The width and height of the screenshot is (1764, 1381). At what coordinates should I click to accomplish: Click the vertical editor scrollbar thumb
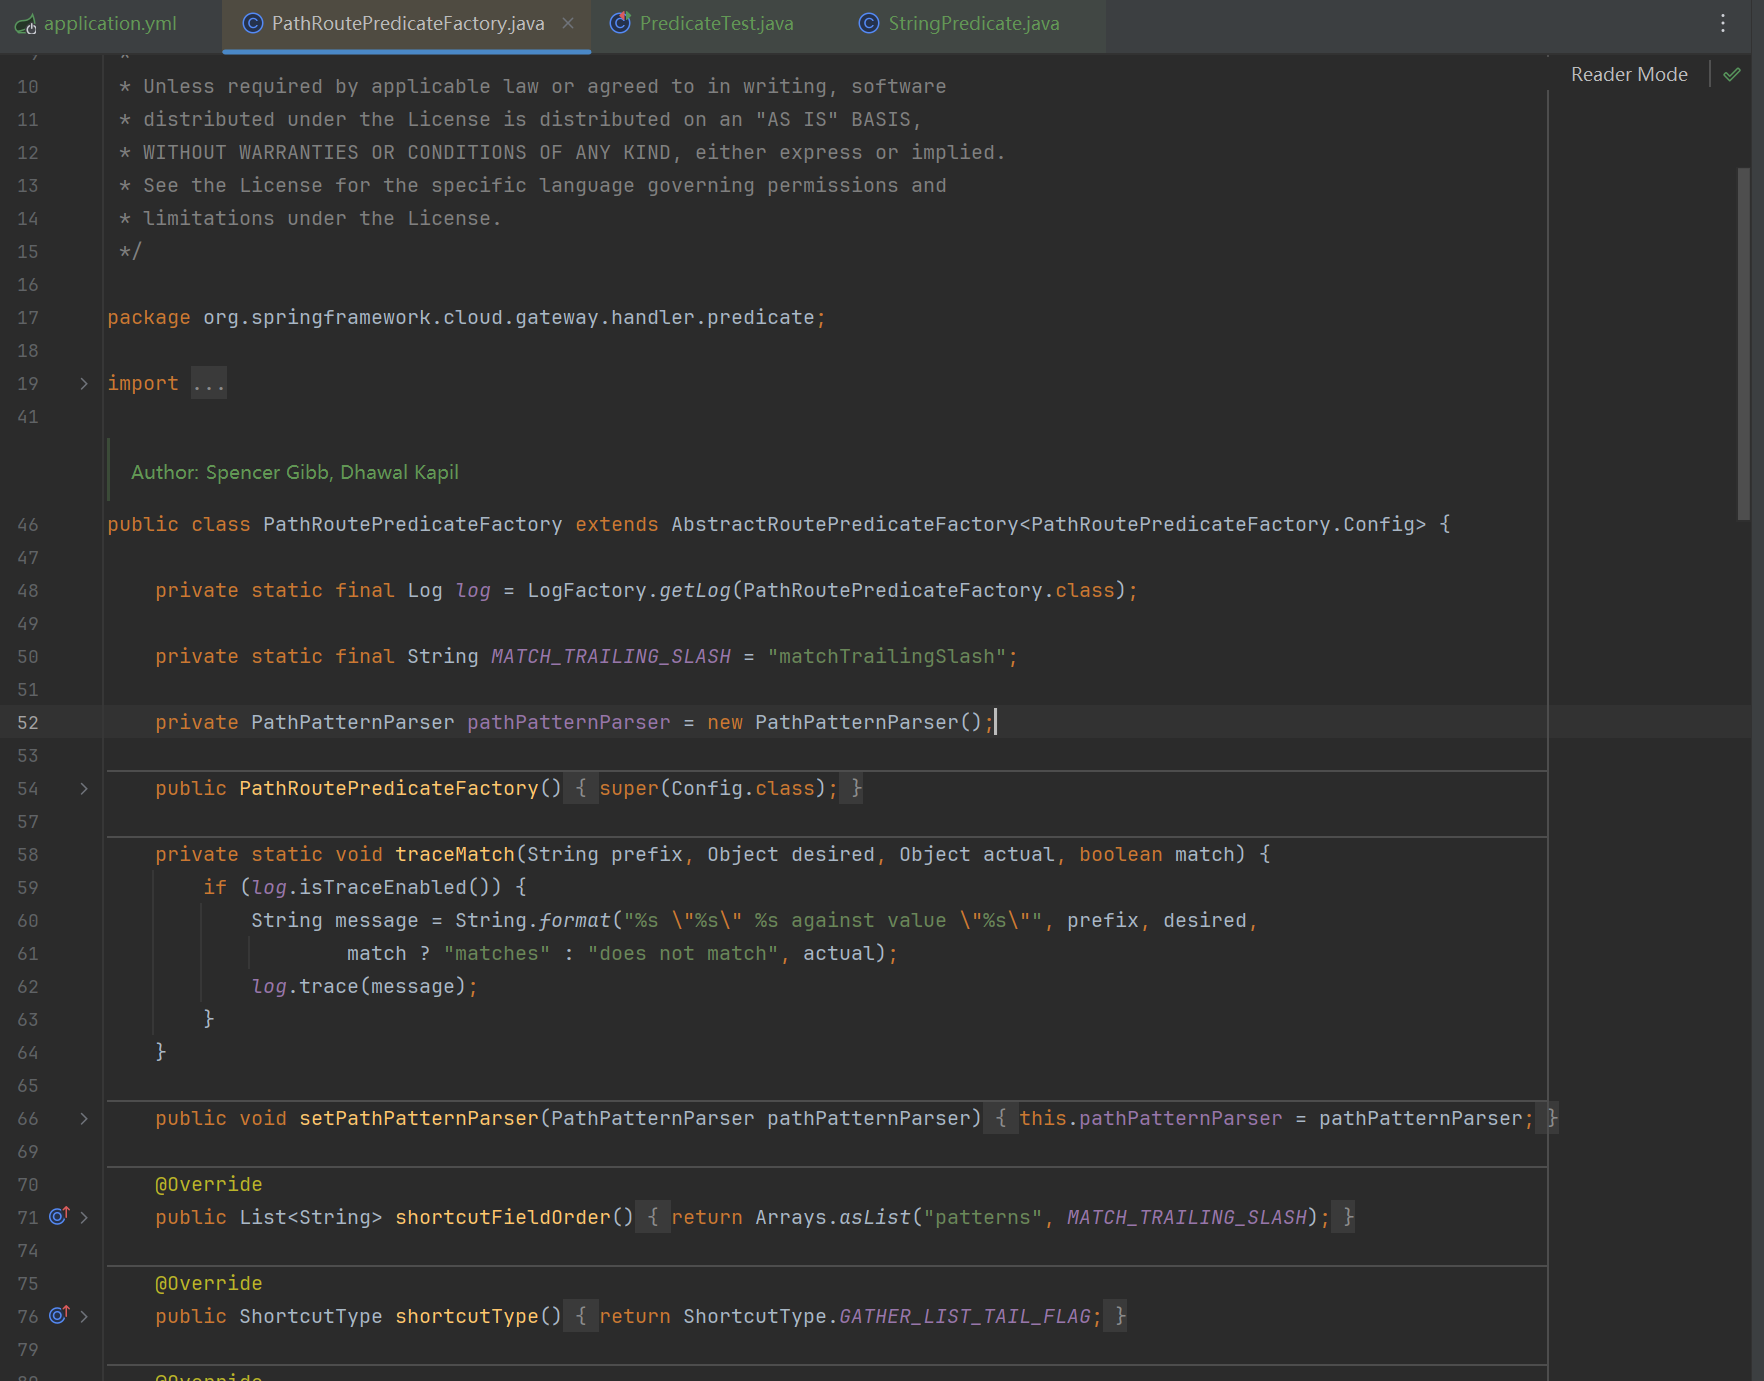pyautogui.click(x=1743, y=344)
